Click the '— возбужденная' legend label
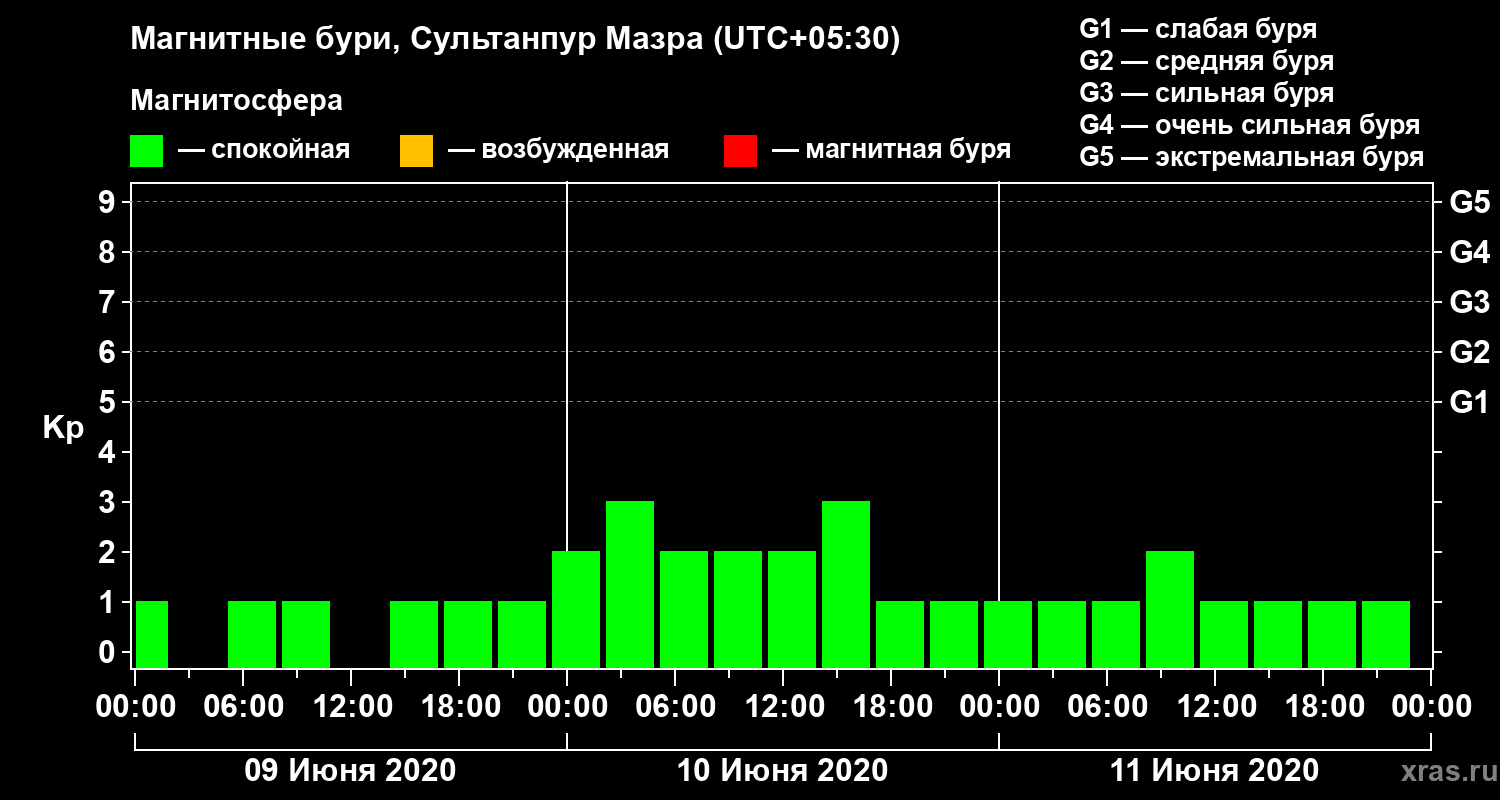 coord(558,150)
